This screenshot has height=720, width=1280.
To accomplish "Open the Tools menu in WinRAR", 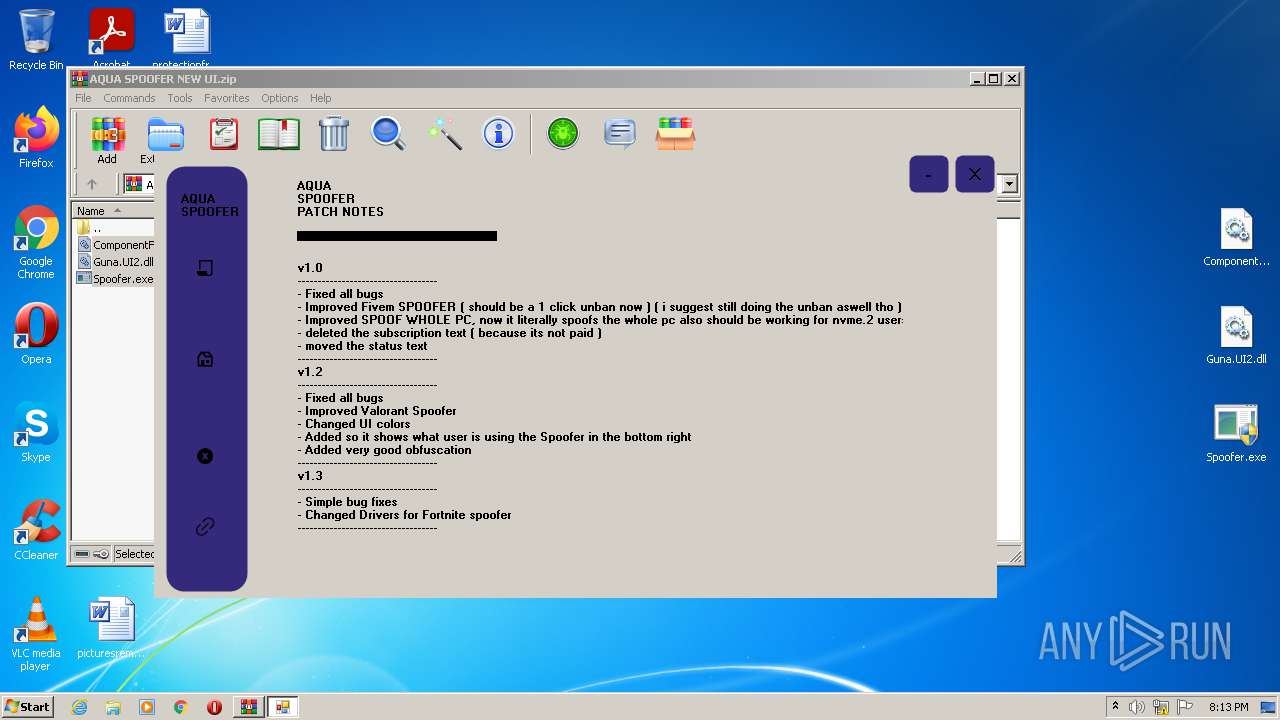I will tap(180, 98).
